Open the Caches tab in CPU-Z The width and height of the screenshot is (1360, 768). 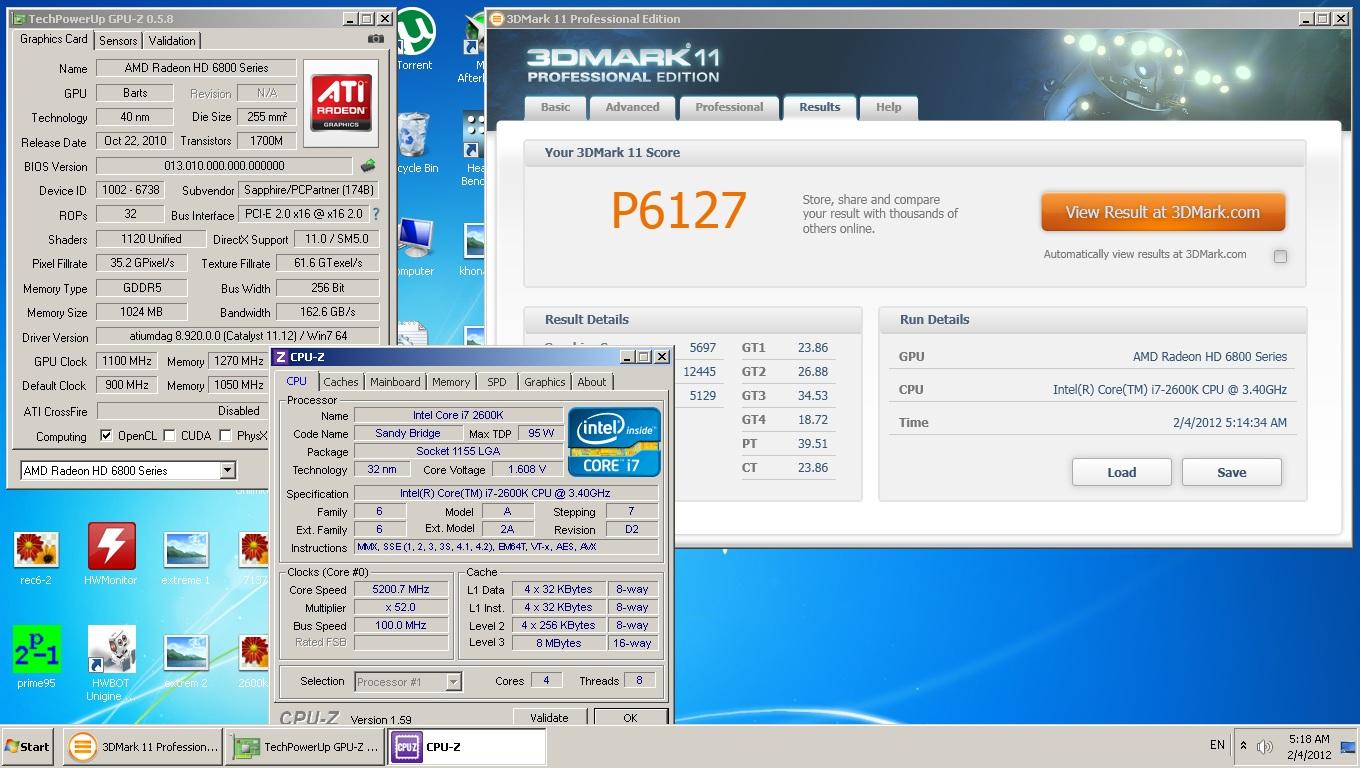(341, 382)
